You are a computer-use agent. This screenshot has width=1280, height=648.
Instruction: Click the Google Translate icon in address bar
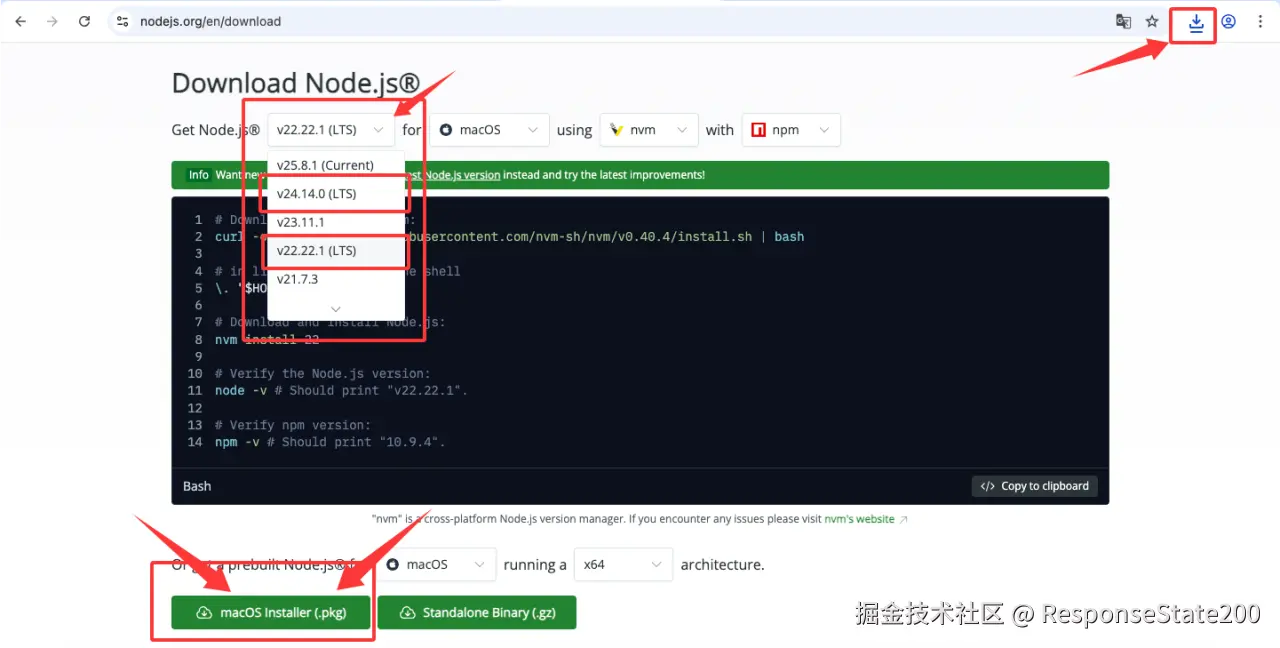pyautogui.click(x=1124, y=21)
